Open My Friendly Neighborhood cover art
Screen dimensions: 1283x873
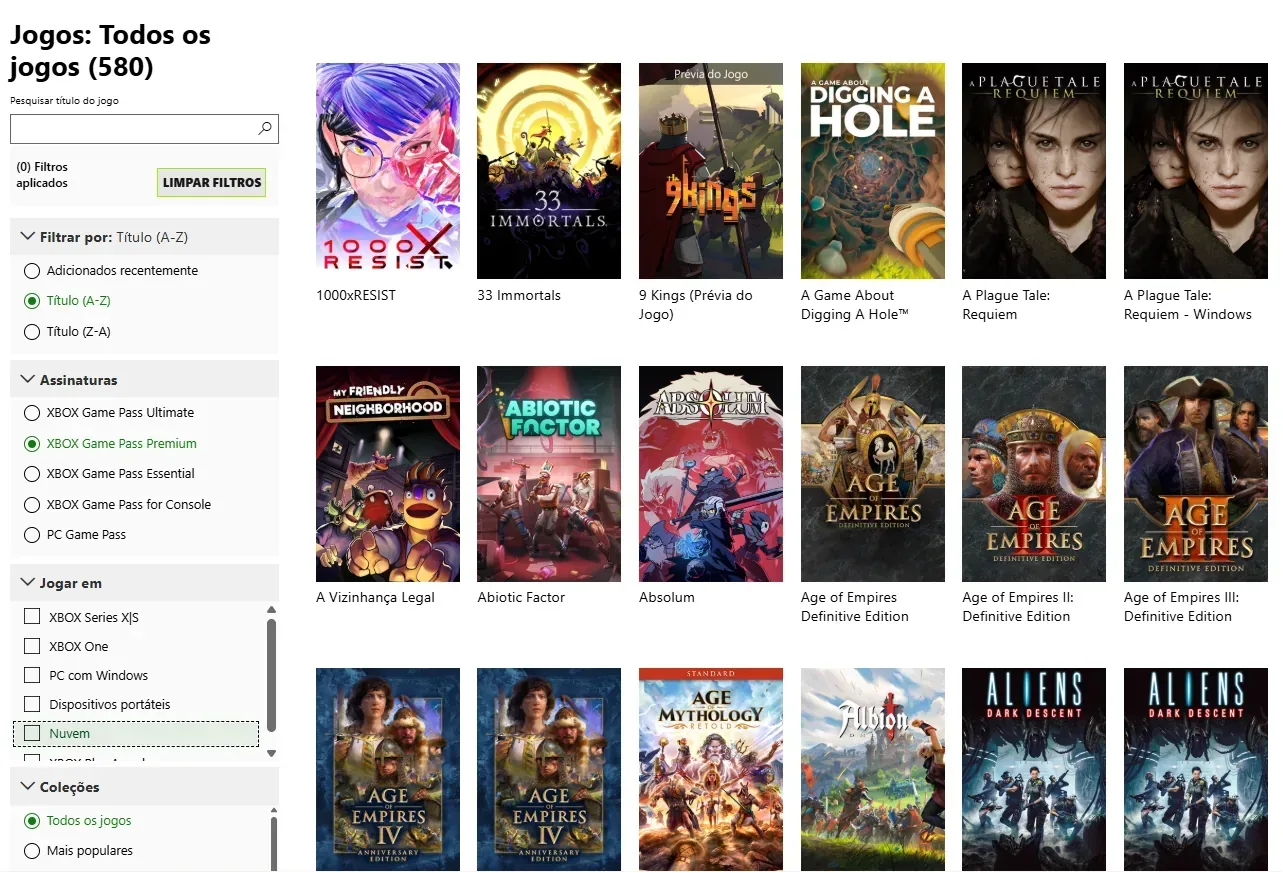click(388, 474)
